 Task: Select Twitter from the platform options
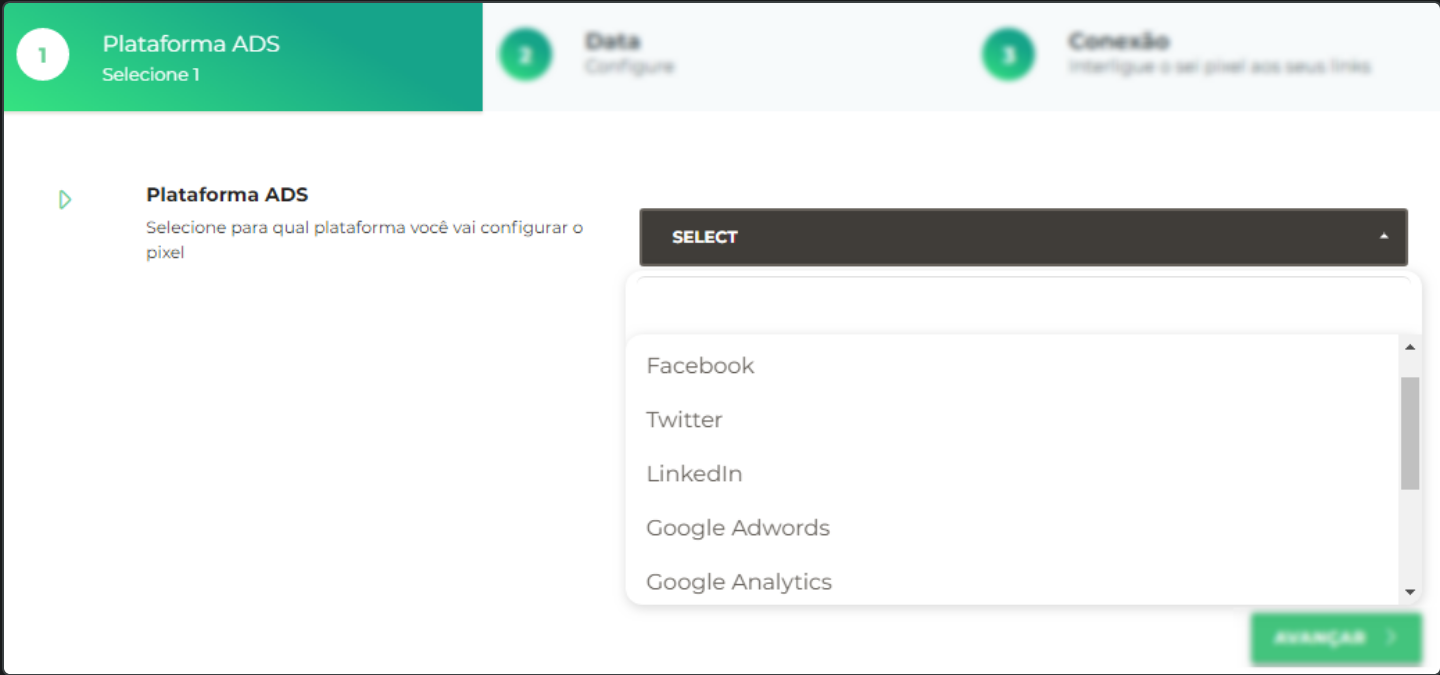point(684,419)
